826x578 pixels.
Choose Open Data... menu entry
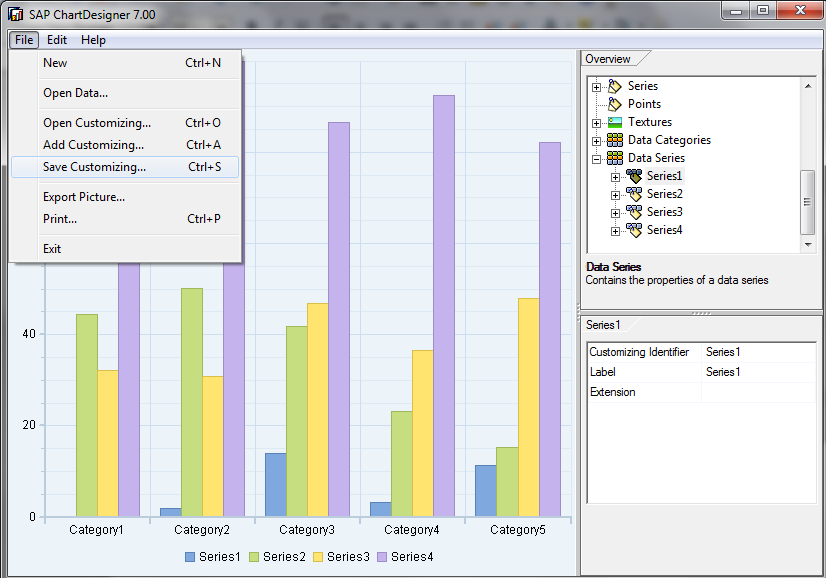[x=125, y=93]
